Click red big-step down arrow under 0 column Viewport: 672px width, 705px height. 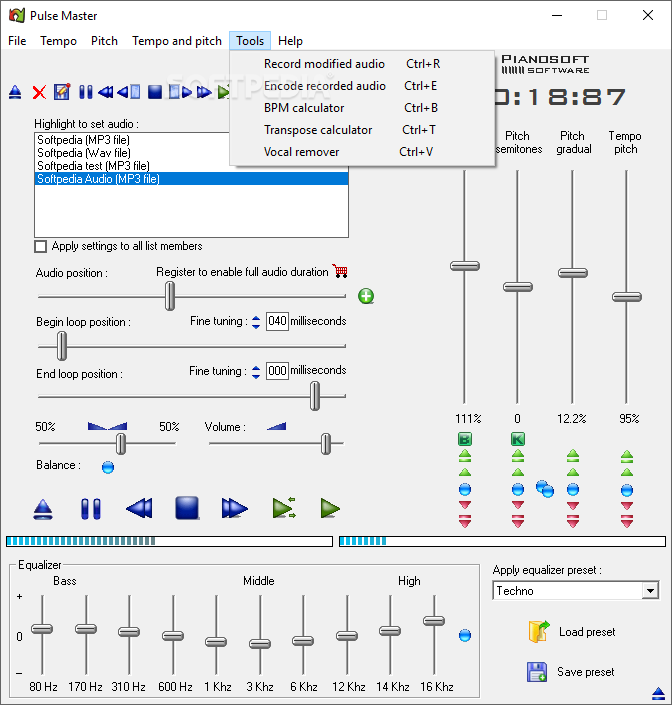click(x=518, y=522)
